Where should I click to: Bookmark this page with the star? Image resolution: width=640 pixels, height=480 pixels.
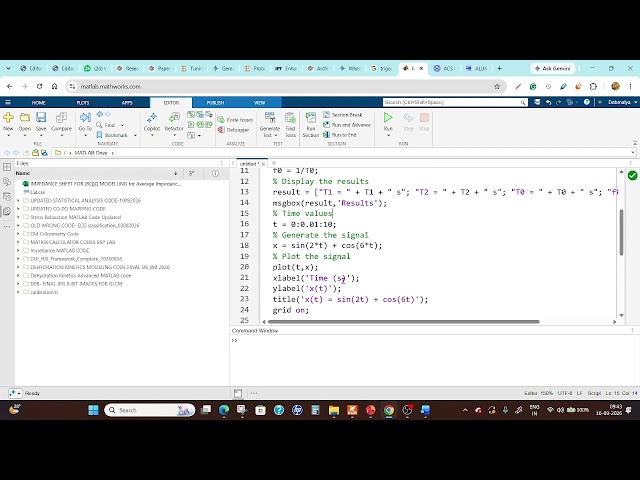coord(497,87)
